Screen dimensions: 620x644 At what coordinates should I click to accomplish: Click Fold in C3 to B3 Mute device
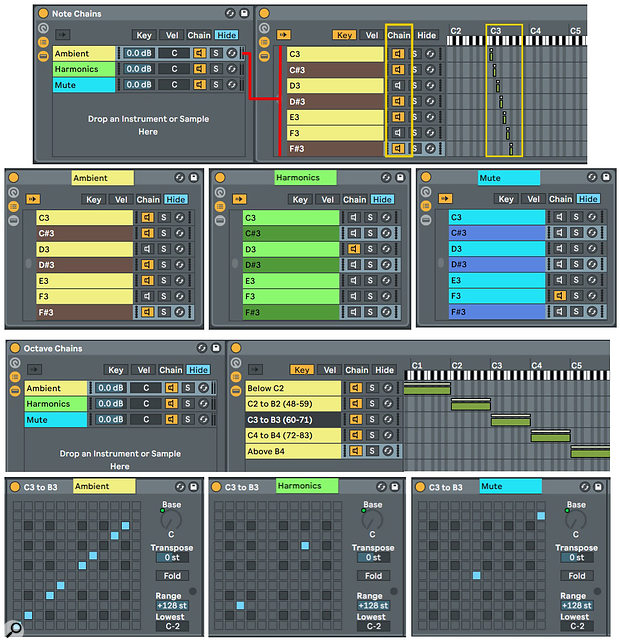576,576
